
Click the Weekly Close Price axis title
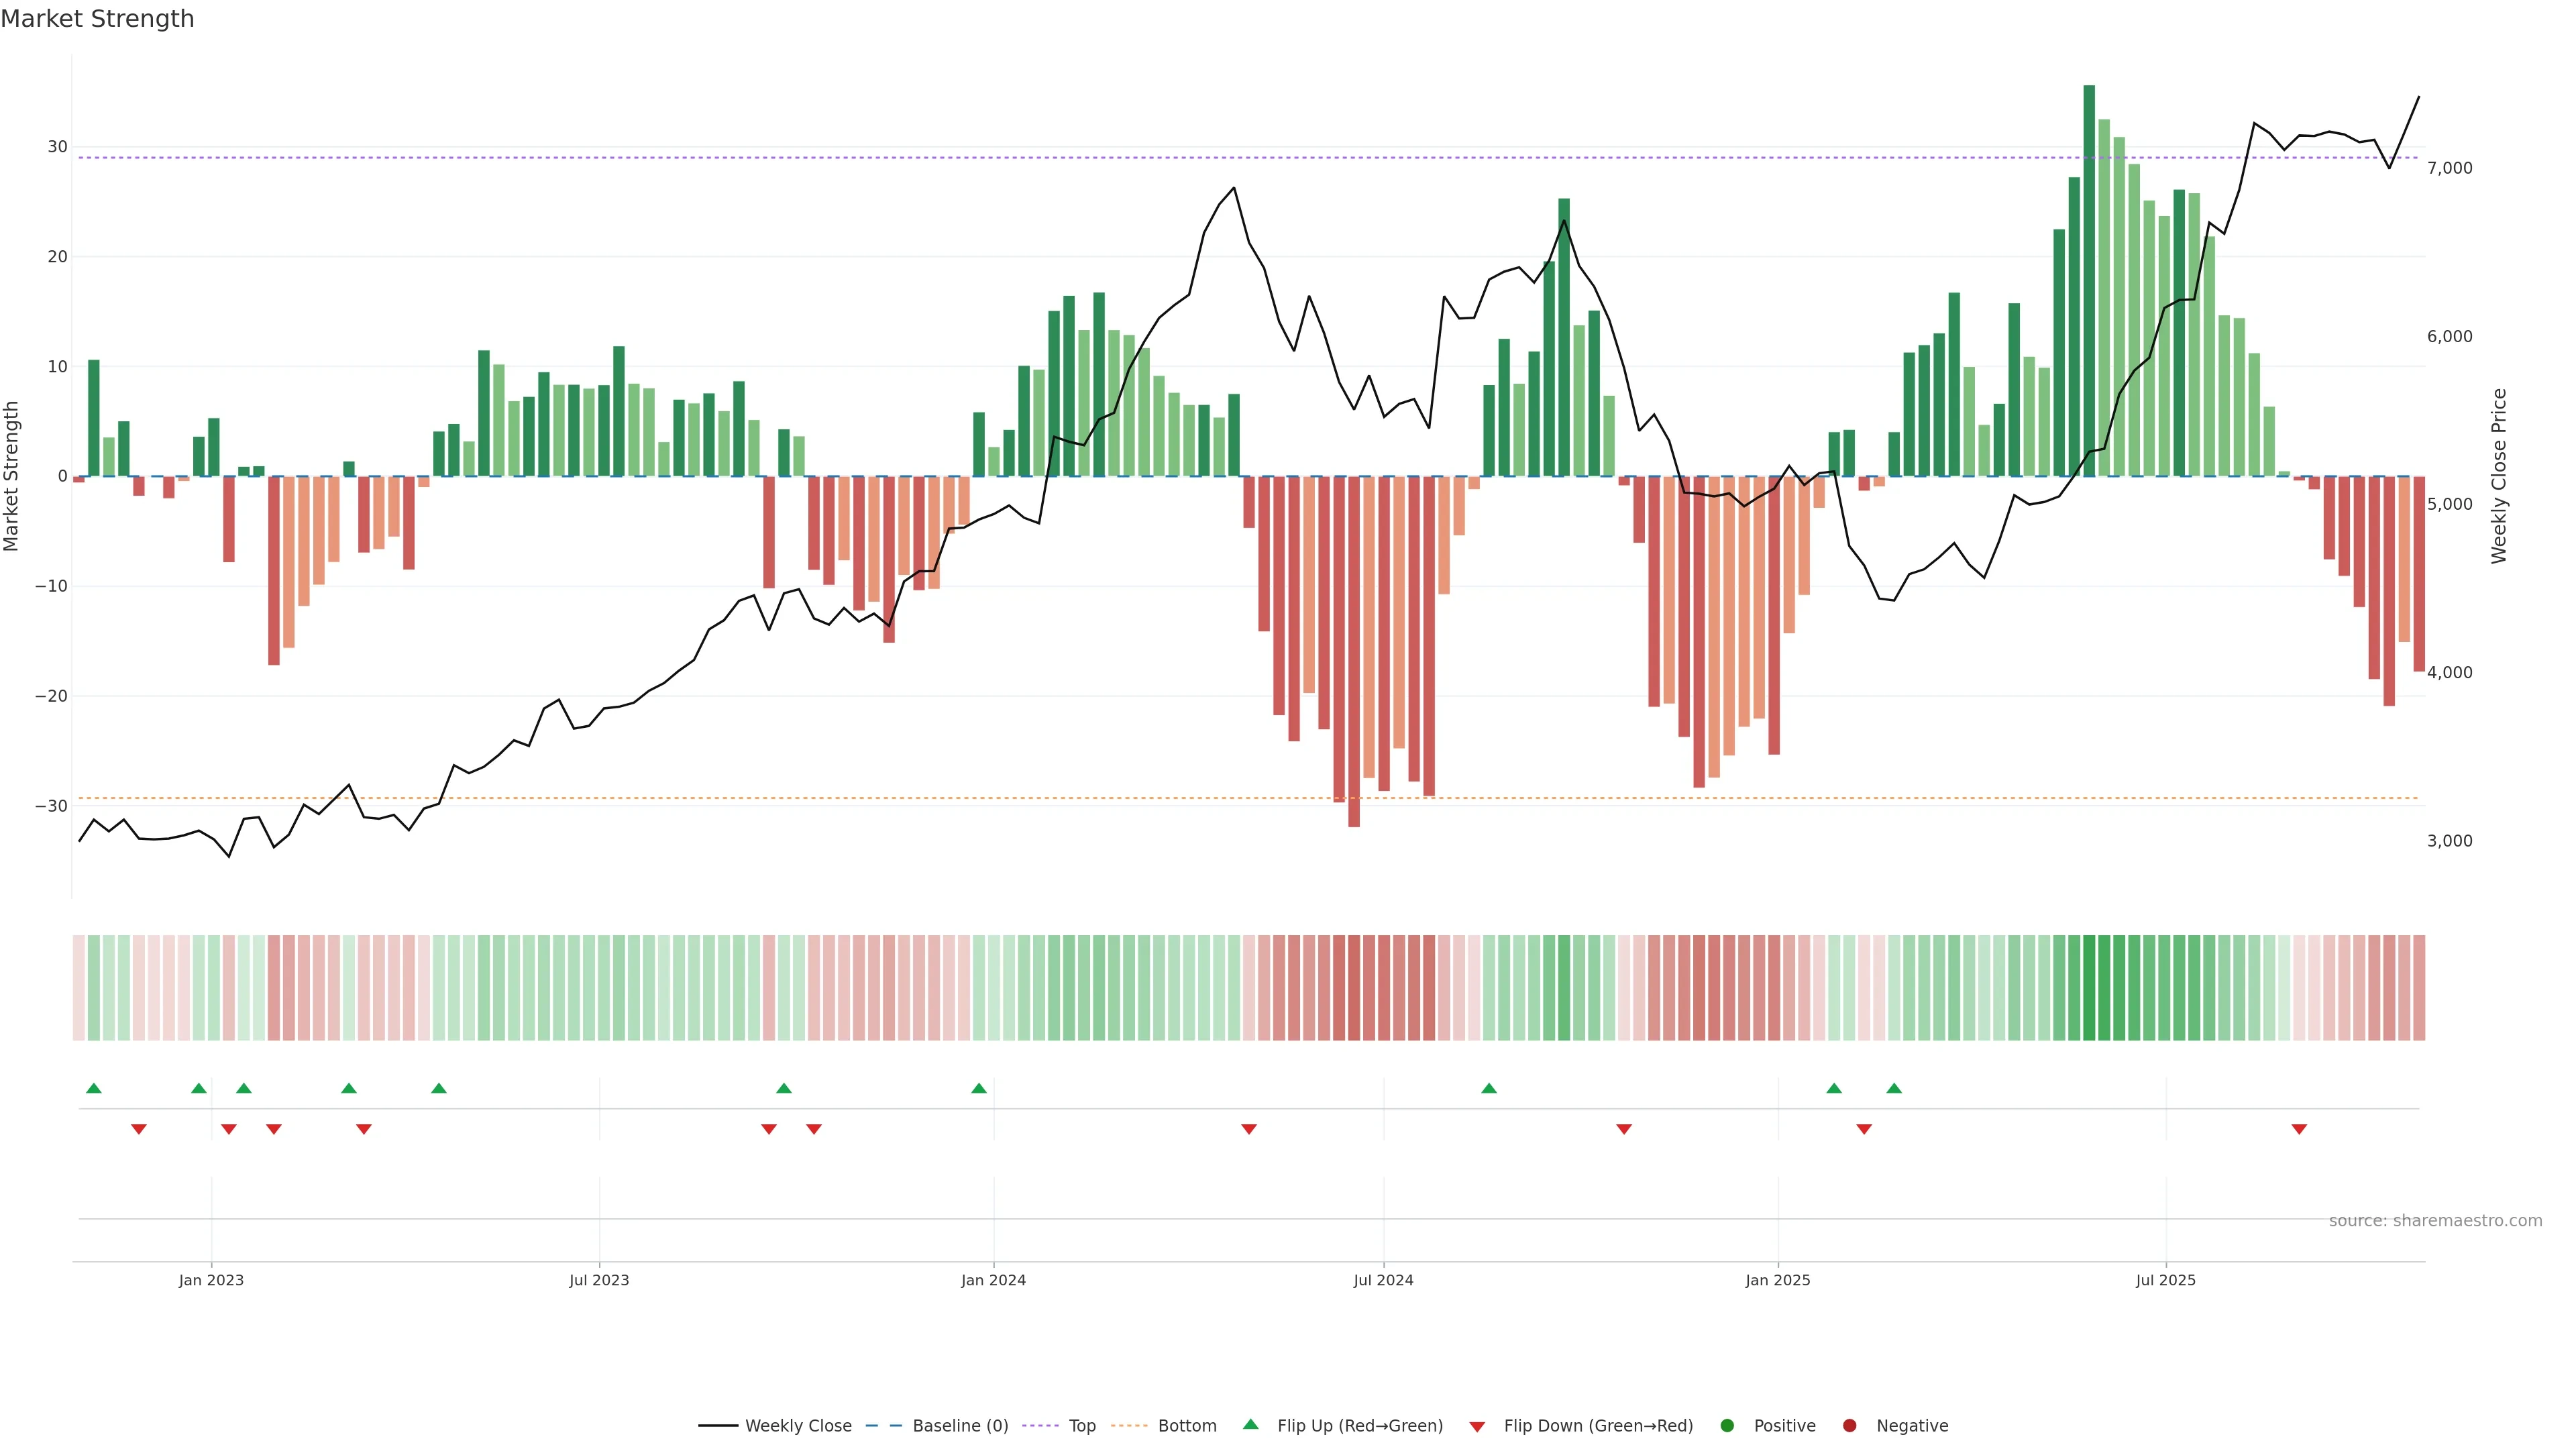point(2499,476)
